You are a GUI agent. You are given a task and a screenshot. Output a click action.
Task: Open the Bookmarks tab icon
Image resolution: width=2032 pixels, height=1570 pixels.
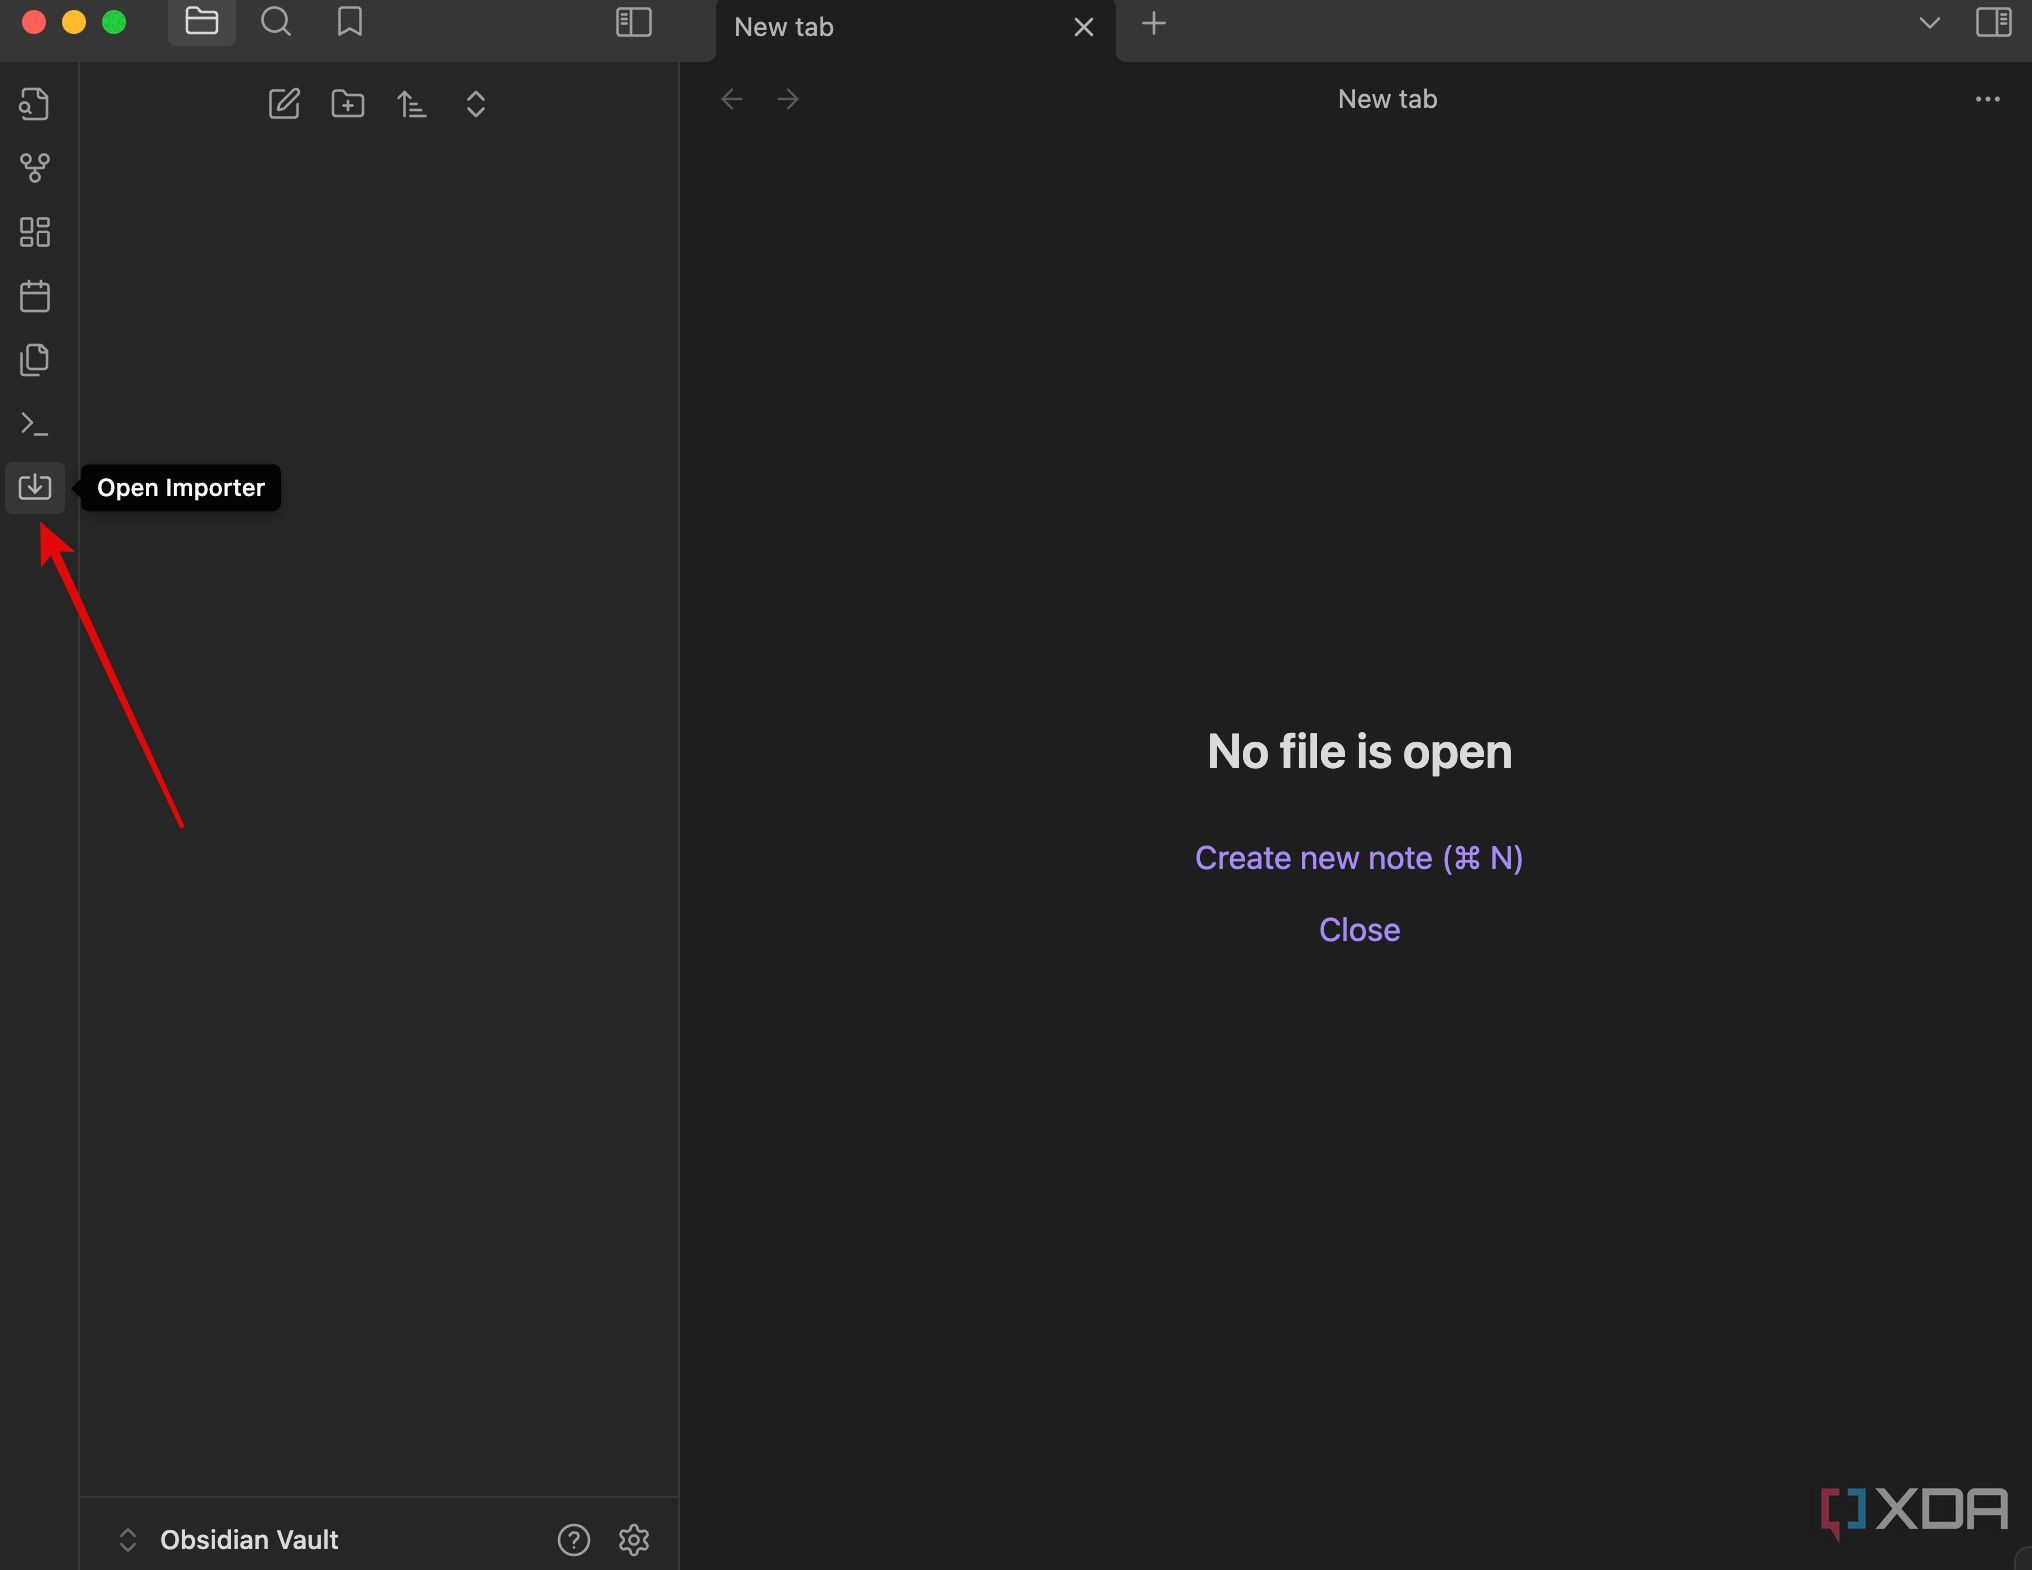350,22
